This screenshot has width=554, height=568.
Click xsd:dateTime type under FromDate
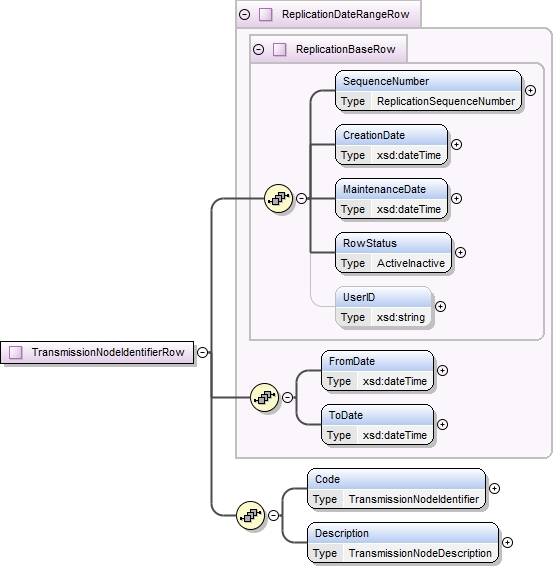coord(395,381)
